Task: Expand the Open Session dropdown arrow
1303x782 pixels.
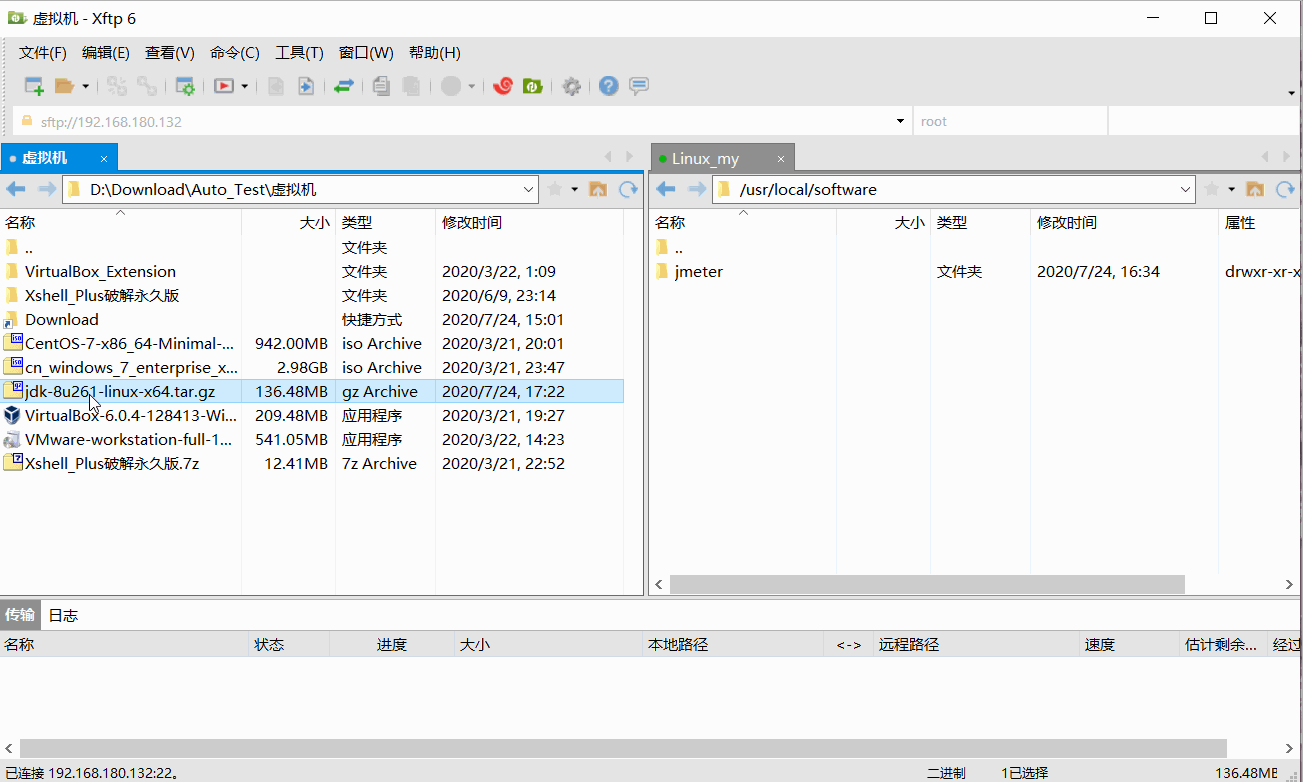Action: pyautogui.click(x=85, y=86)
